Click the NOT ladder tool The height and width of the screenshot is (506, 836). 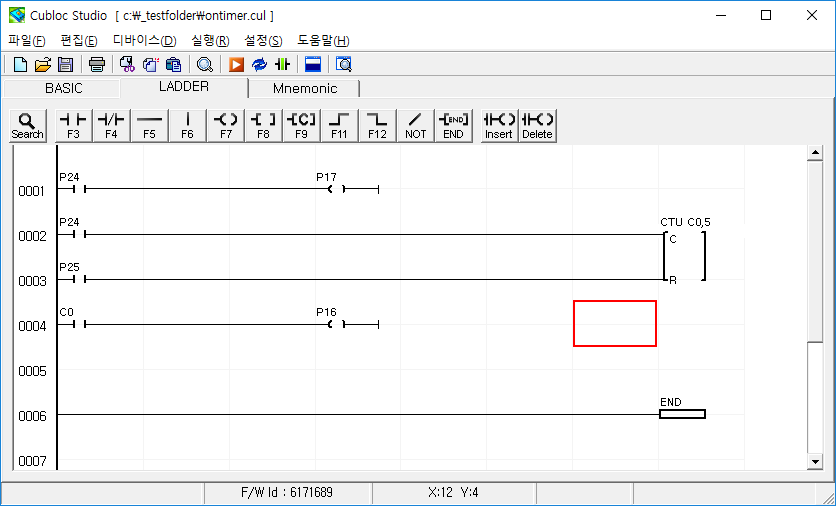tap(415, 125)
